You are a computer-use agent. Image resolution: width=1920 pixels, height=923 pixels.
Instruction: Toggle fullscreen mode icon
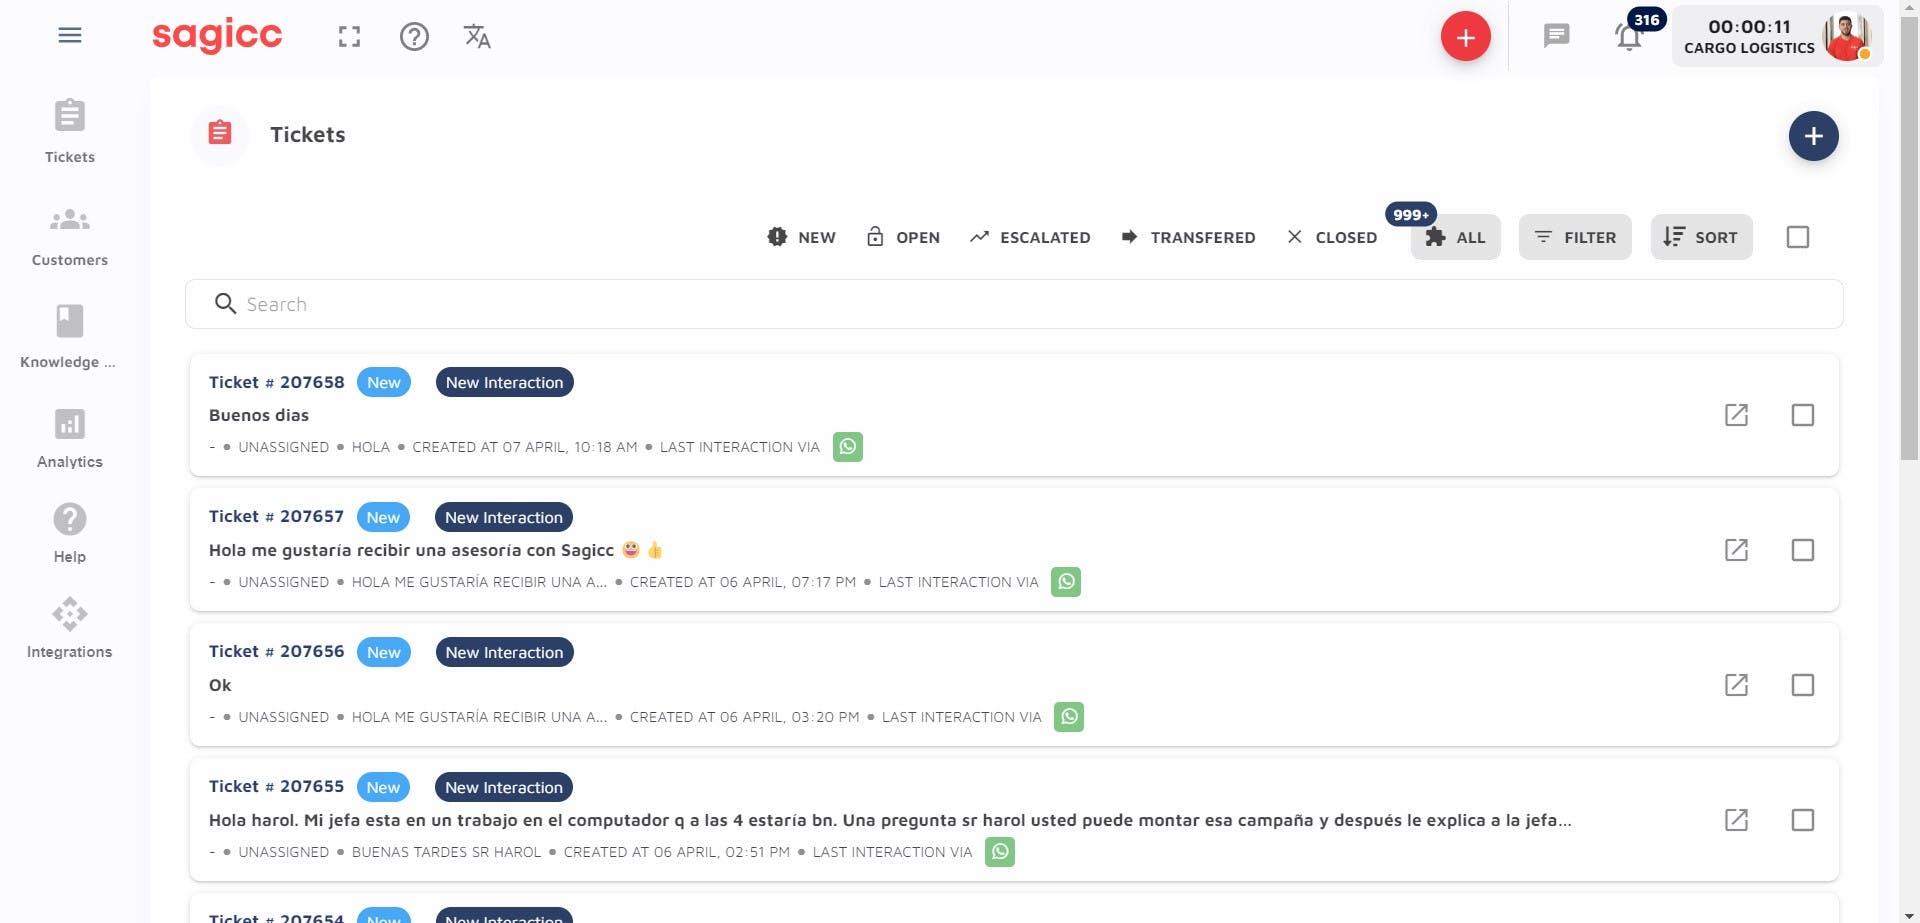(349, 37)
